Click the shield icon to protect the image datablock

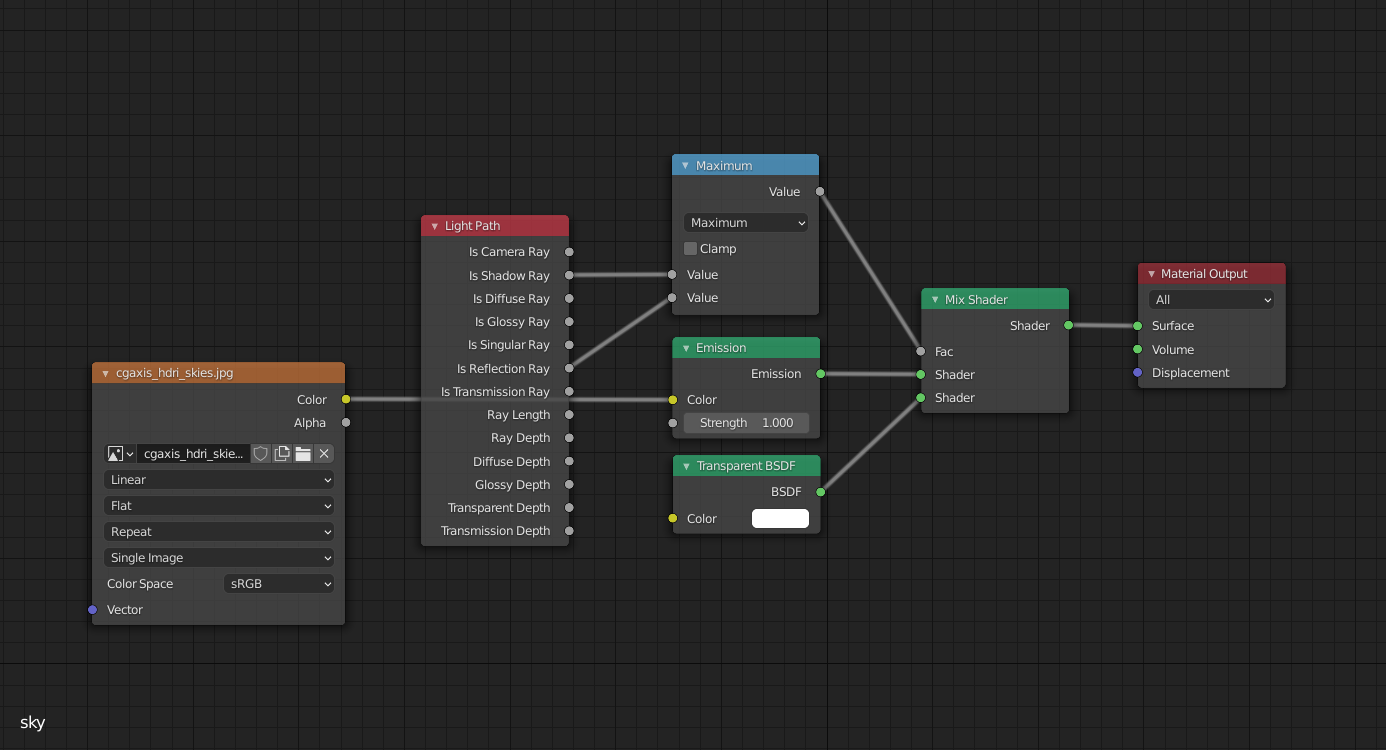pyautogui.click(x=260, y=453)
